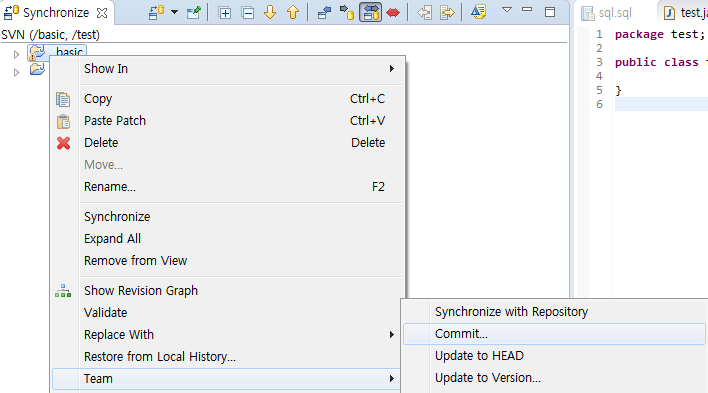The image size is (708, 393).
Task: Switch to Conflicts Mode red arrow icon
Action: [393, 13]
